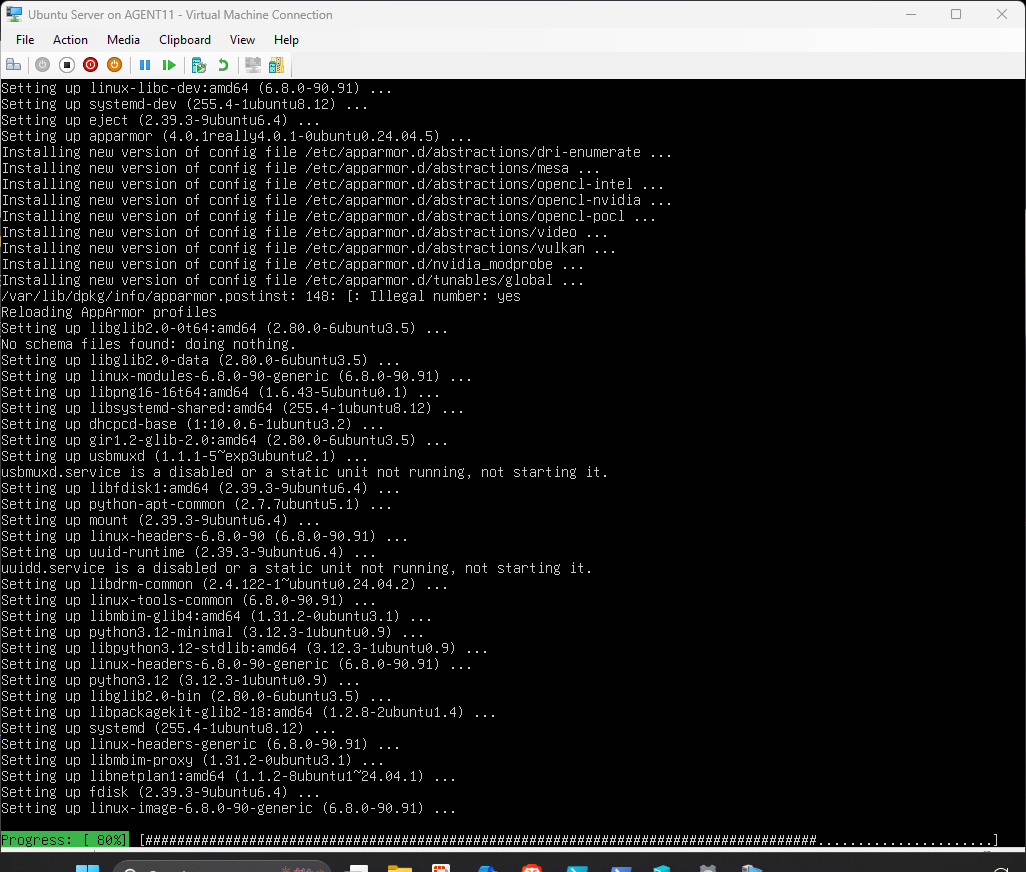Create a checkpoint via the toolbar icon

click(199, 65)
